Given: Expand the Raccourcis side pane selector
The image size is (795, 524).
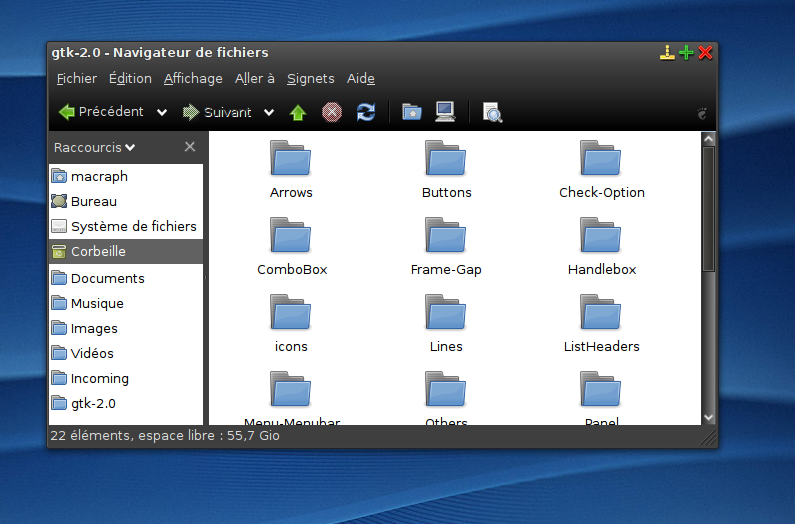Looking at the screenshot, I should click(94, 147).
